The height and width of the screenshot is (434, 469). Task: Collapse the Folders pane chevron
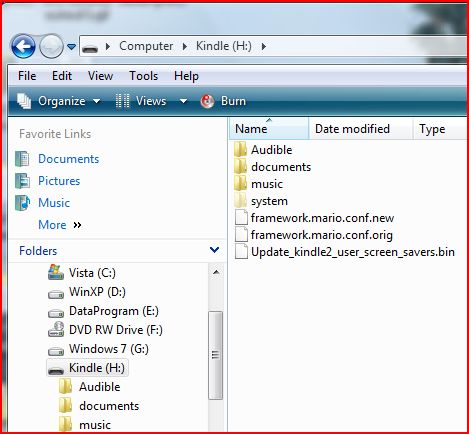214,250
